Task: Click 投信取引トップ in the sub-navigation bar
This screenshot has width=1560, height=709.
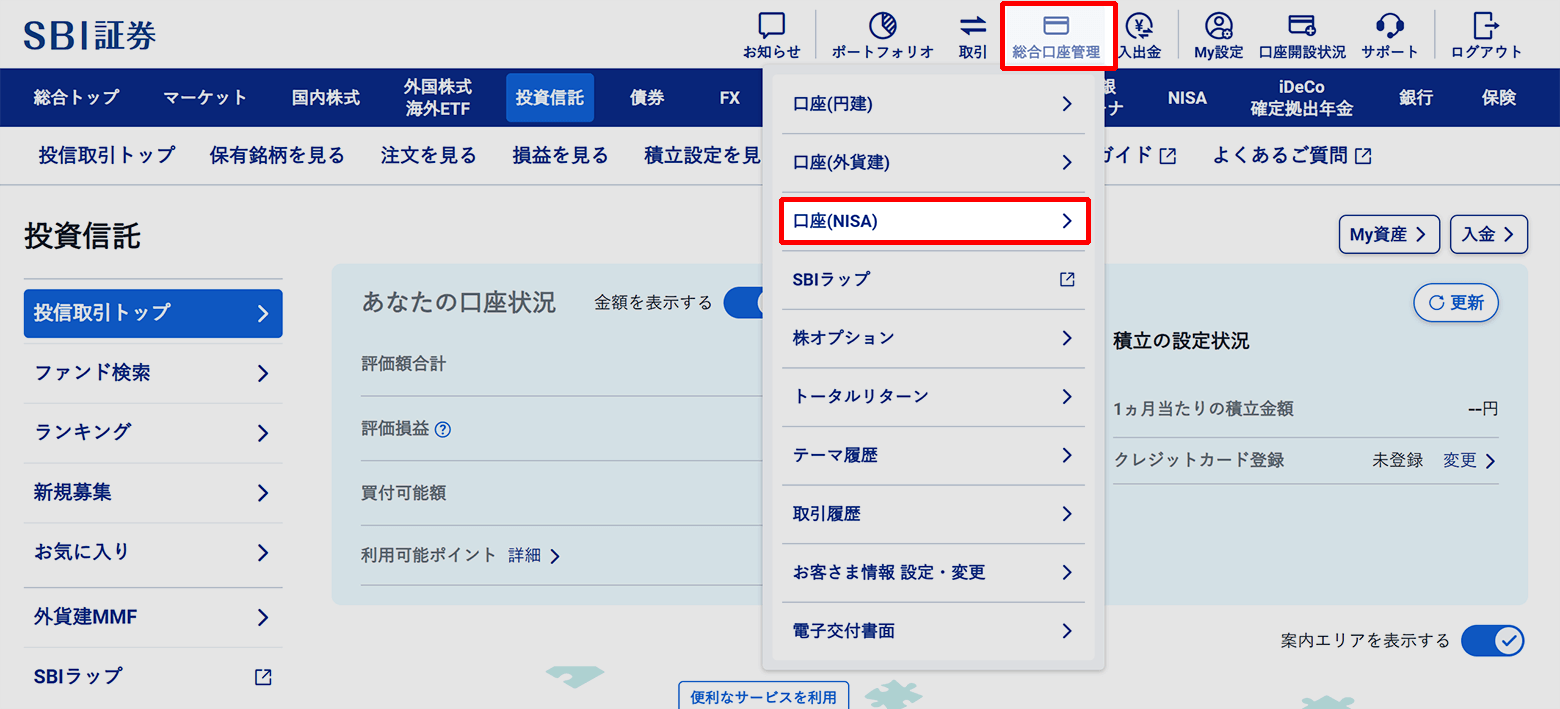Action: click(x=107, y=155)
